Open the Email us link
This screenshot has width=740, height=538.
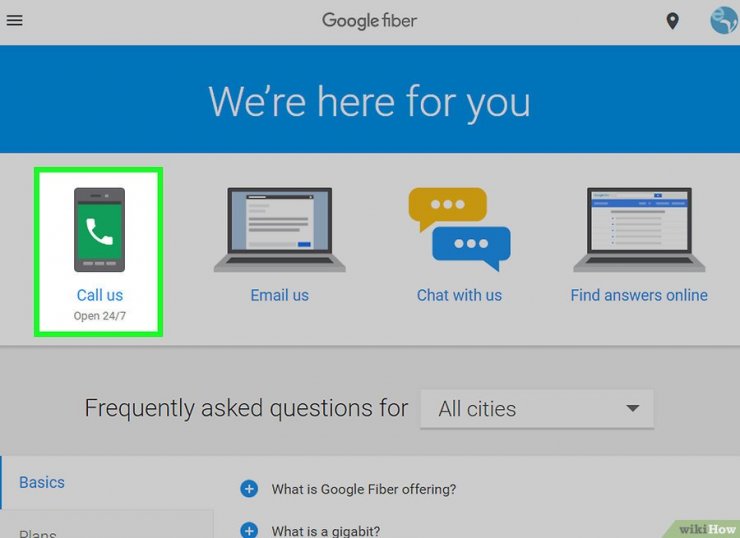pos(279,295)
